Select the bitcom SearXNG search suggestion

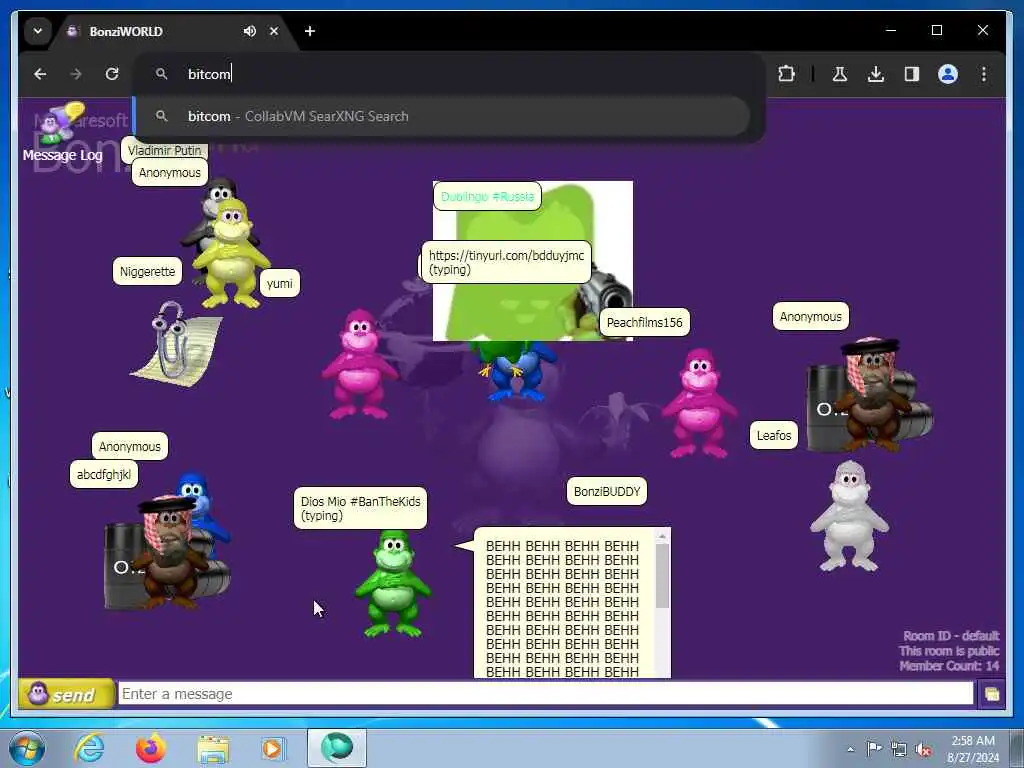443,116
